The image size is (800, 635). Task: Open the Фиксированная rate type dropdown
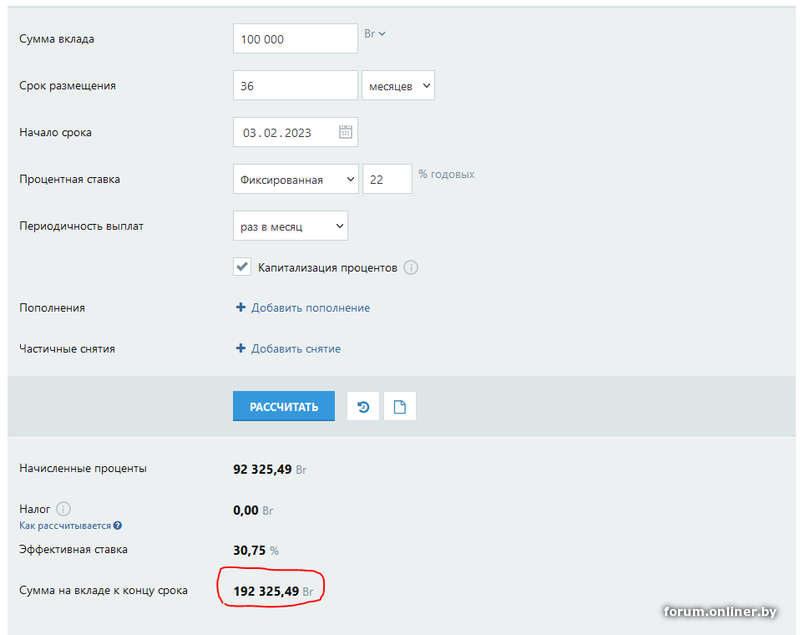296,179
